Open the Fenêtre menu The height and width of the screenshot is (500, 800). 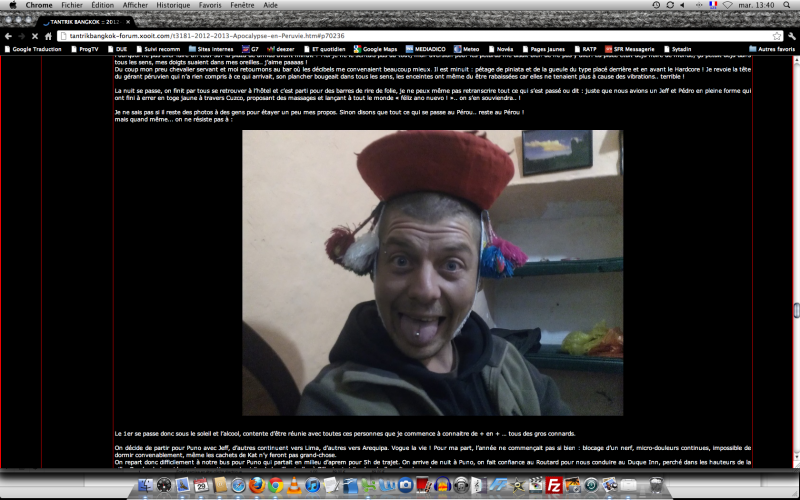tap(242, 5)
